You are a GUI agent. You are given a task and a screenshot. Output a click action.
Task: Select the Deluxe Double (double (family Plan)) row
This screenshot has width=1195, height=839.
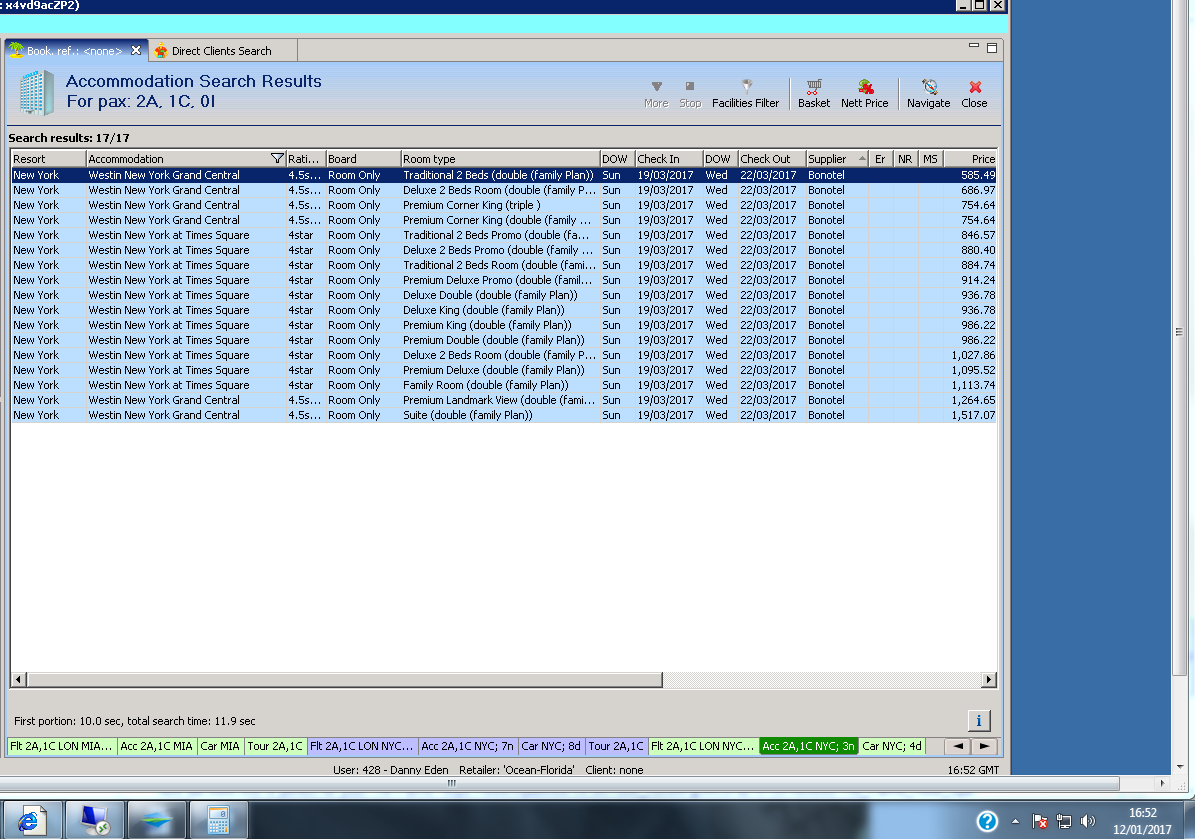504,295
